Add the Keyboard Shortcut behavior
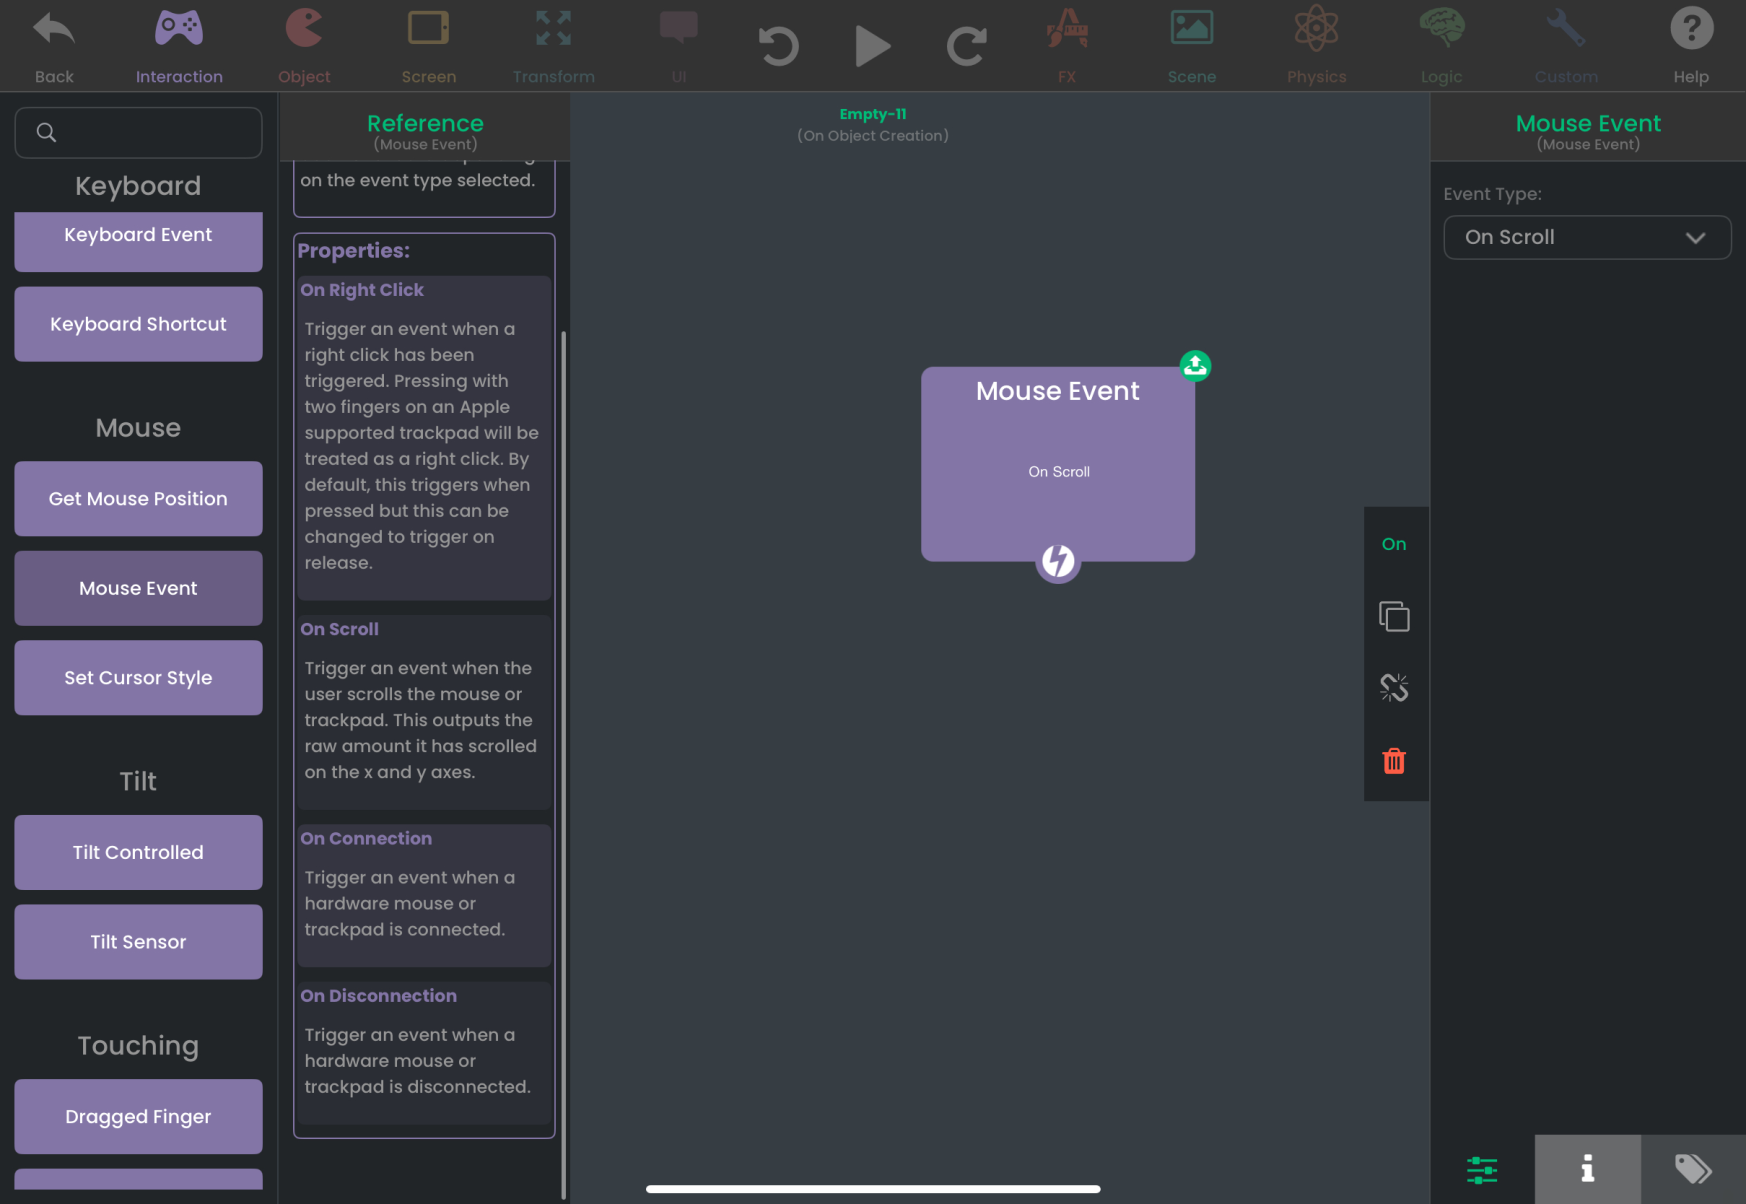1746x1204 pixels. point(138,324)
